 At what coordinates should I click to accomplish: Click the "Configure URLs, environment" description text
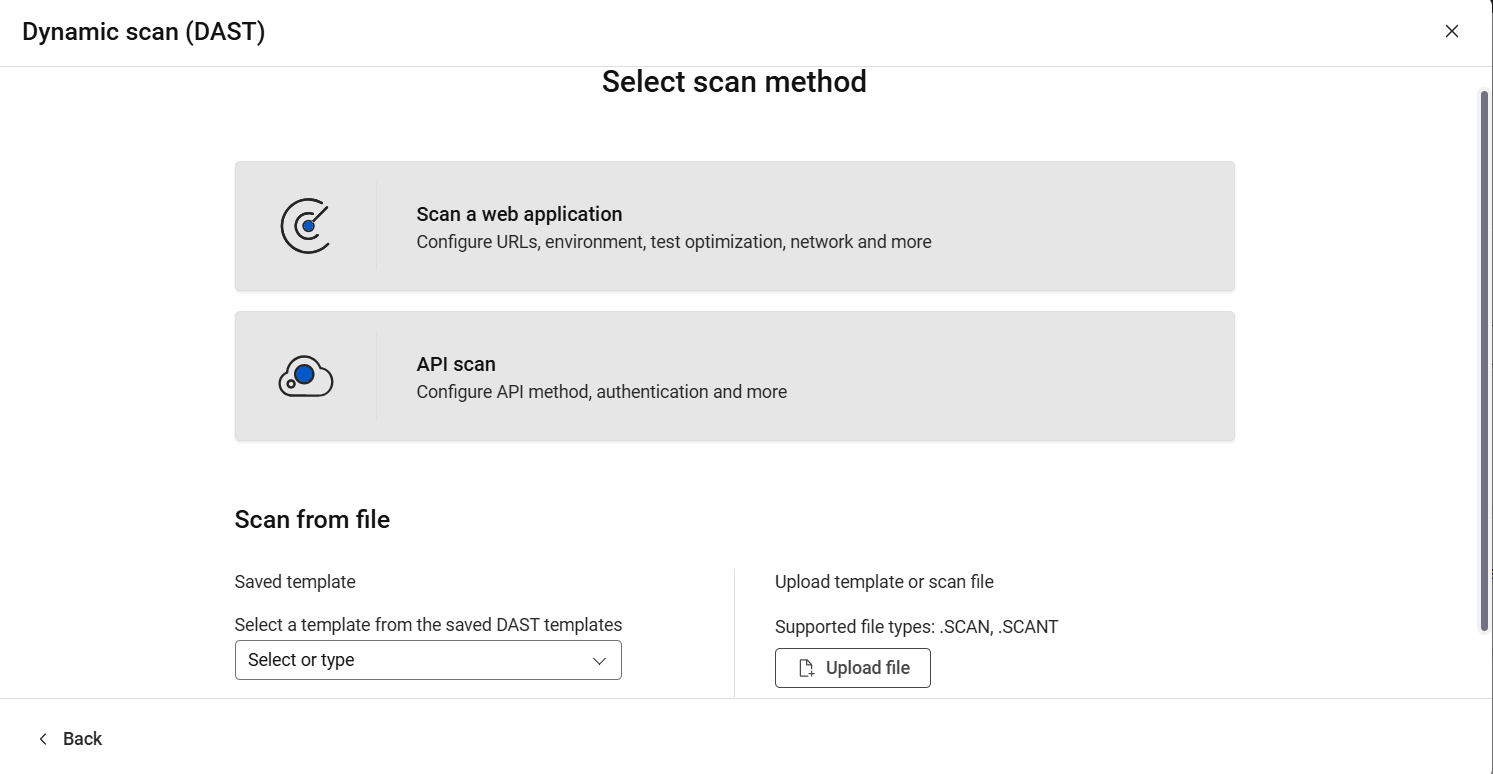click(673, 242)
